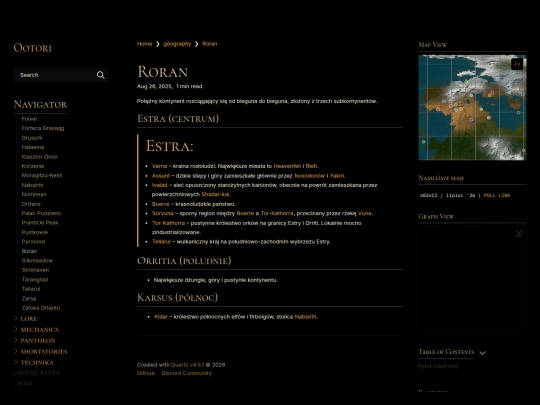Follow the Sorvuna link
The height and width of the screenshot is (405, 540).
163,213
